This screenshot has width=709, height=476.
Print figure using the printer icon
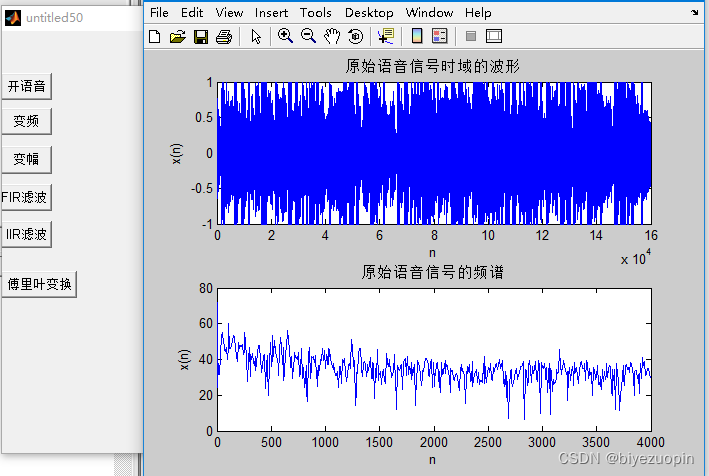tap(224, 37)
